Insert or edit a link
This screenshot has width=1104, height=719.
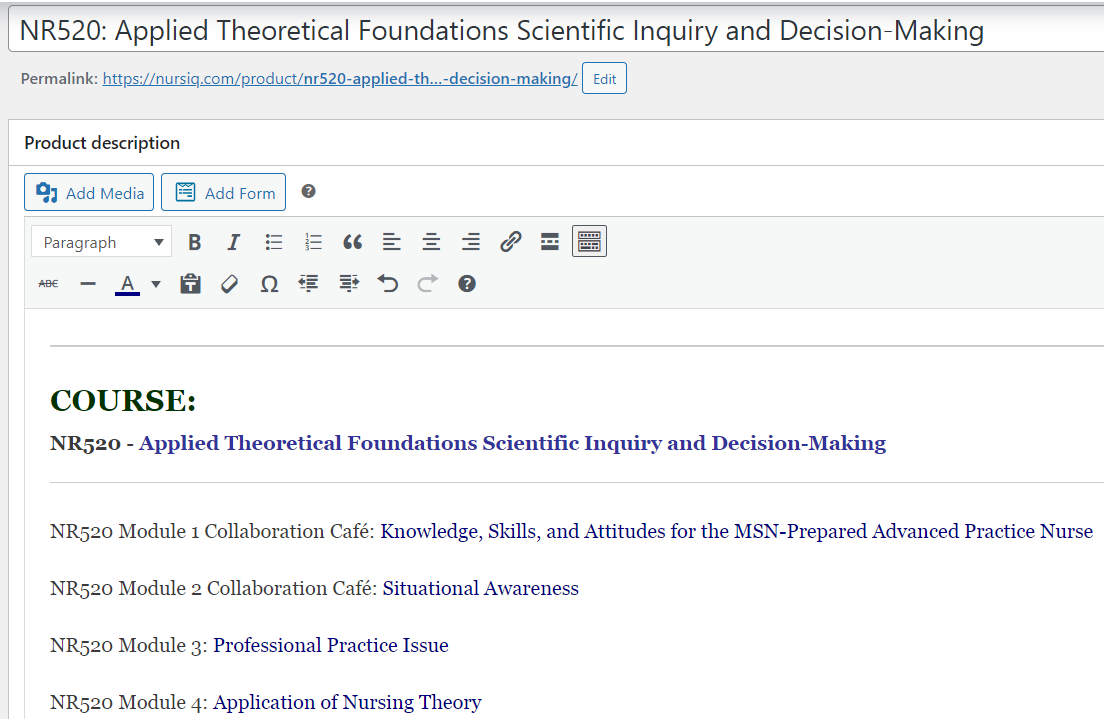(x=510, y=242)
